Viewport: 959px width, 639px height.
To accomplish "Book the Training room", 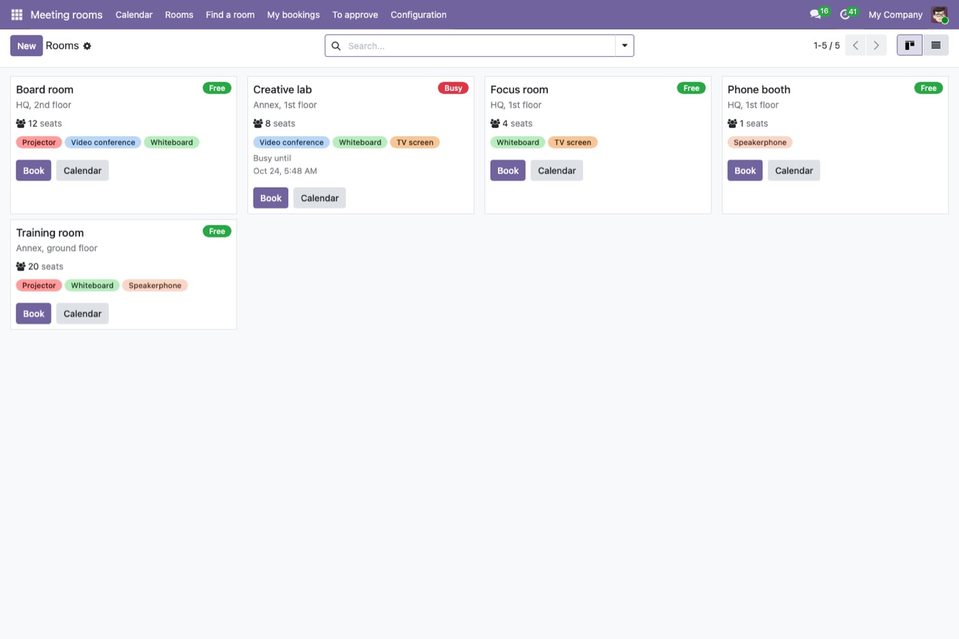I will pyautogui.click(x=34, y=314).
